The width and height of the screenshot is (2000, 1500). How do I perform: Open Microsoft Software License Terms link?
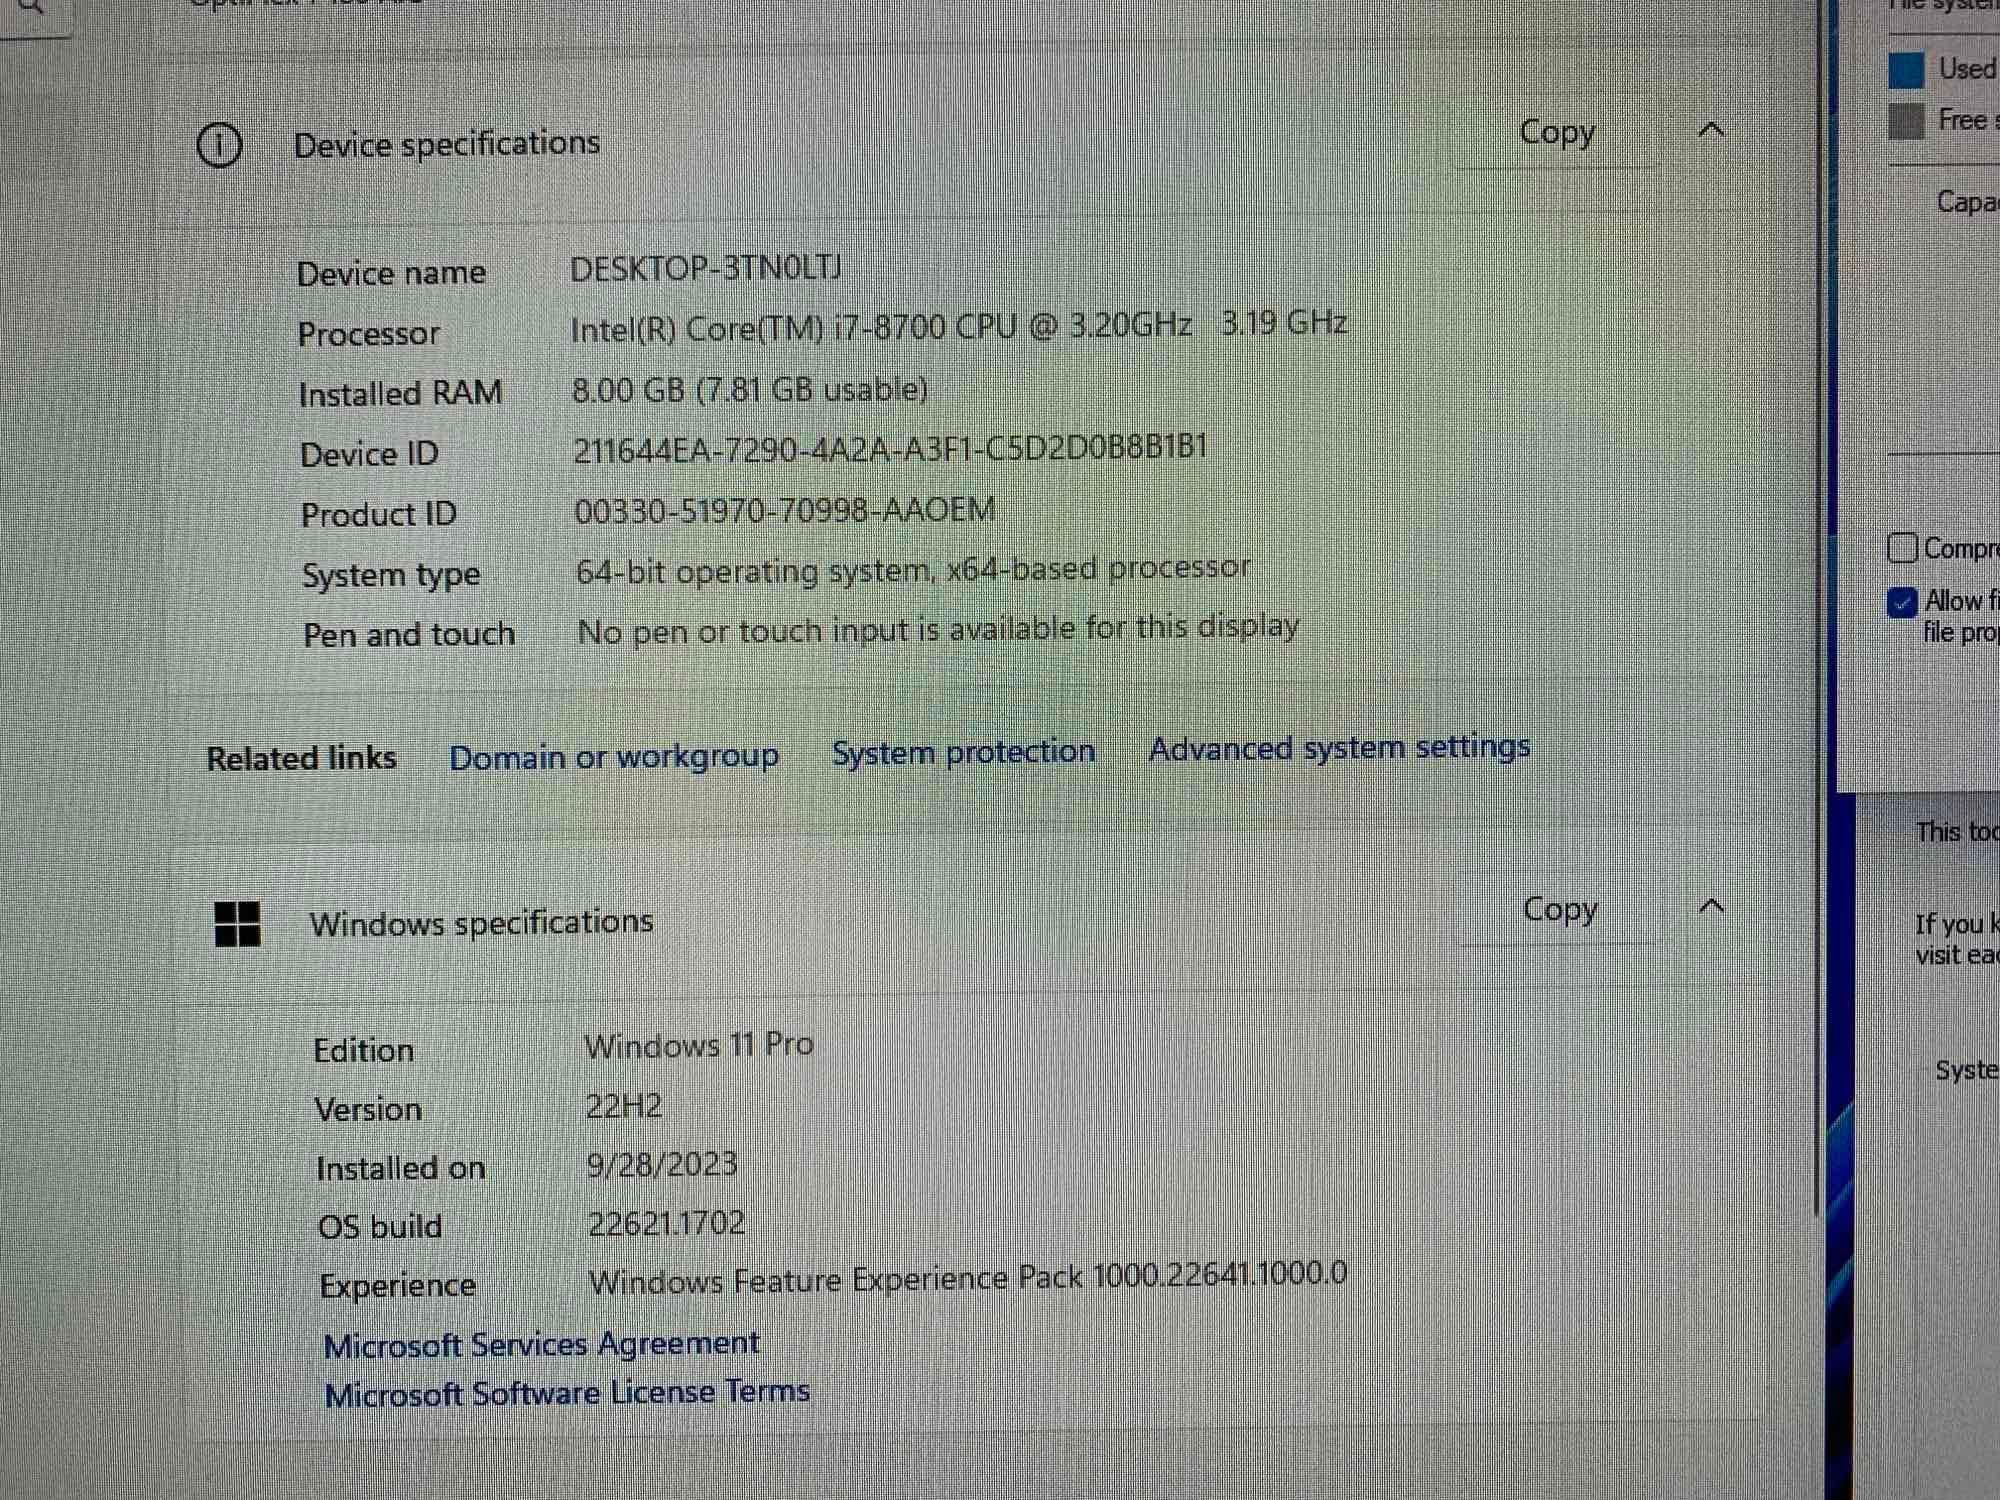567,1393
